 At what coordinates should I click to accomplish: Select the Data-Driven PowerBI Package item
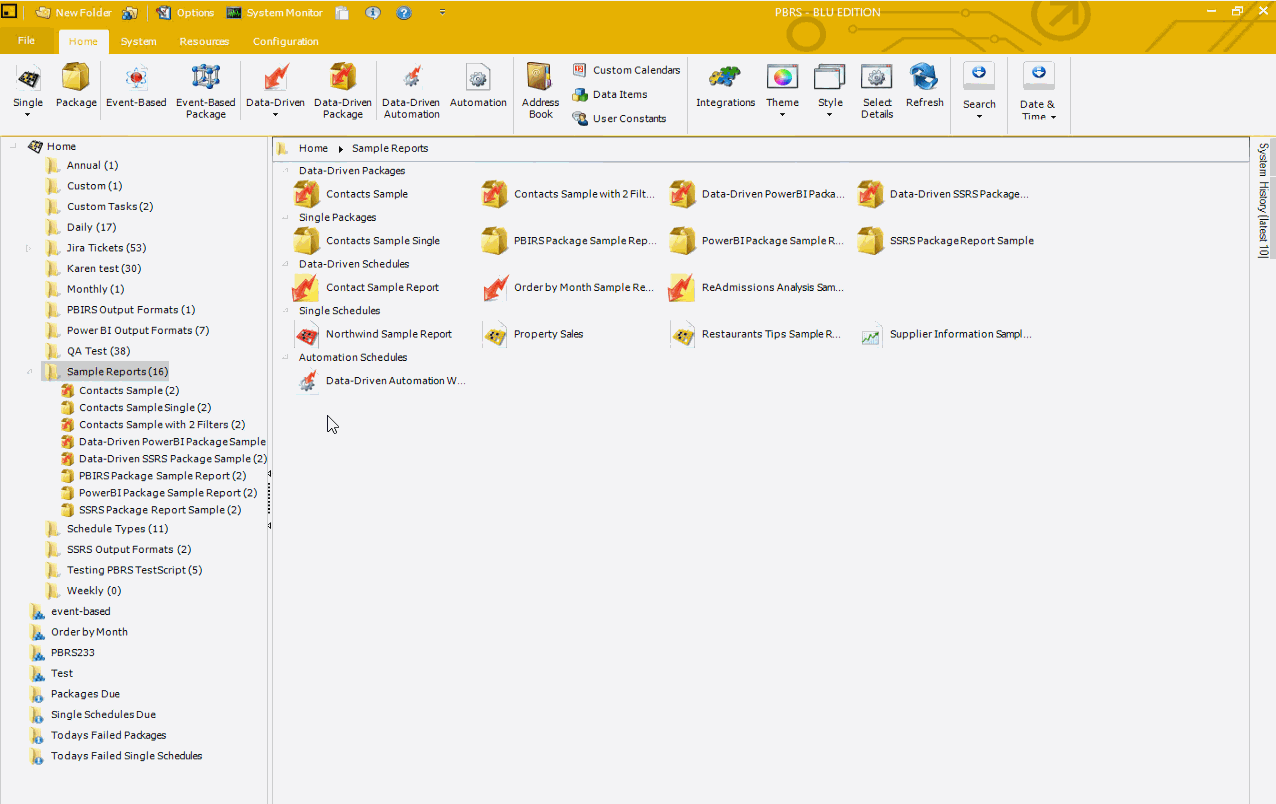point(757,194)
